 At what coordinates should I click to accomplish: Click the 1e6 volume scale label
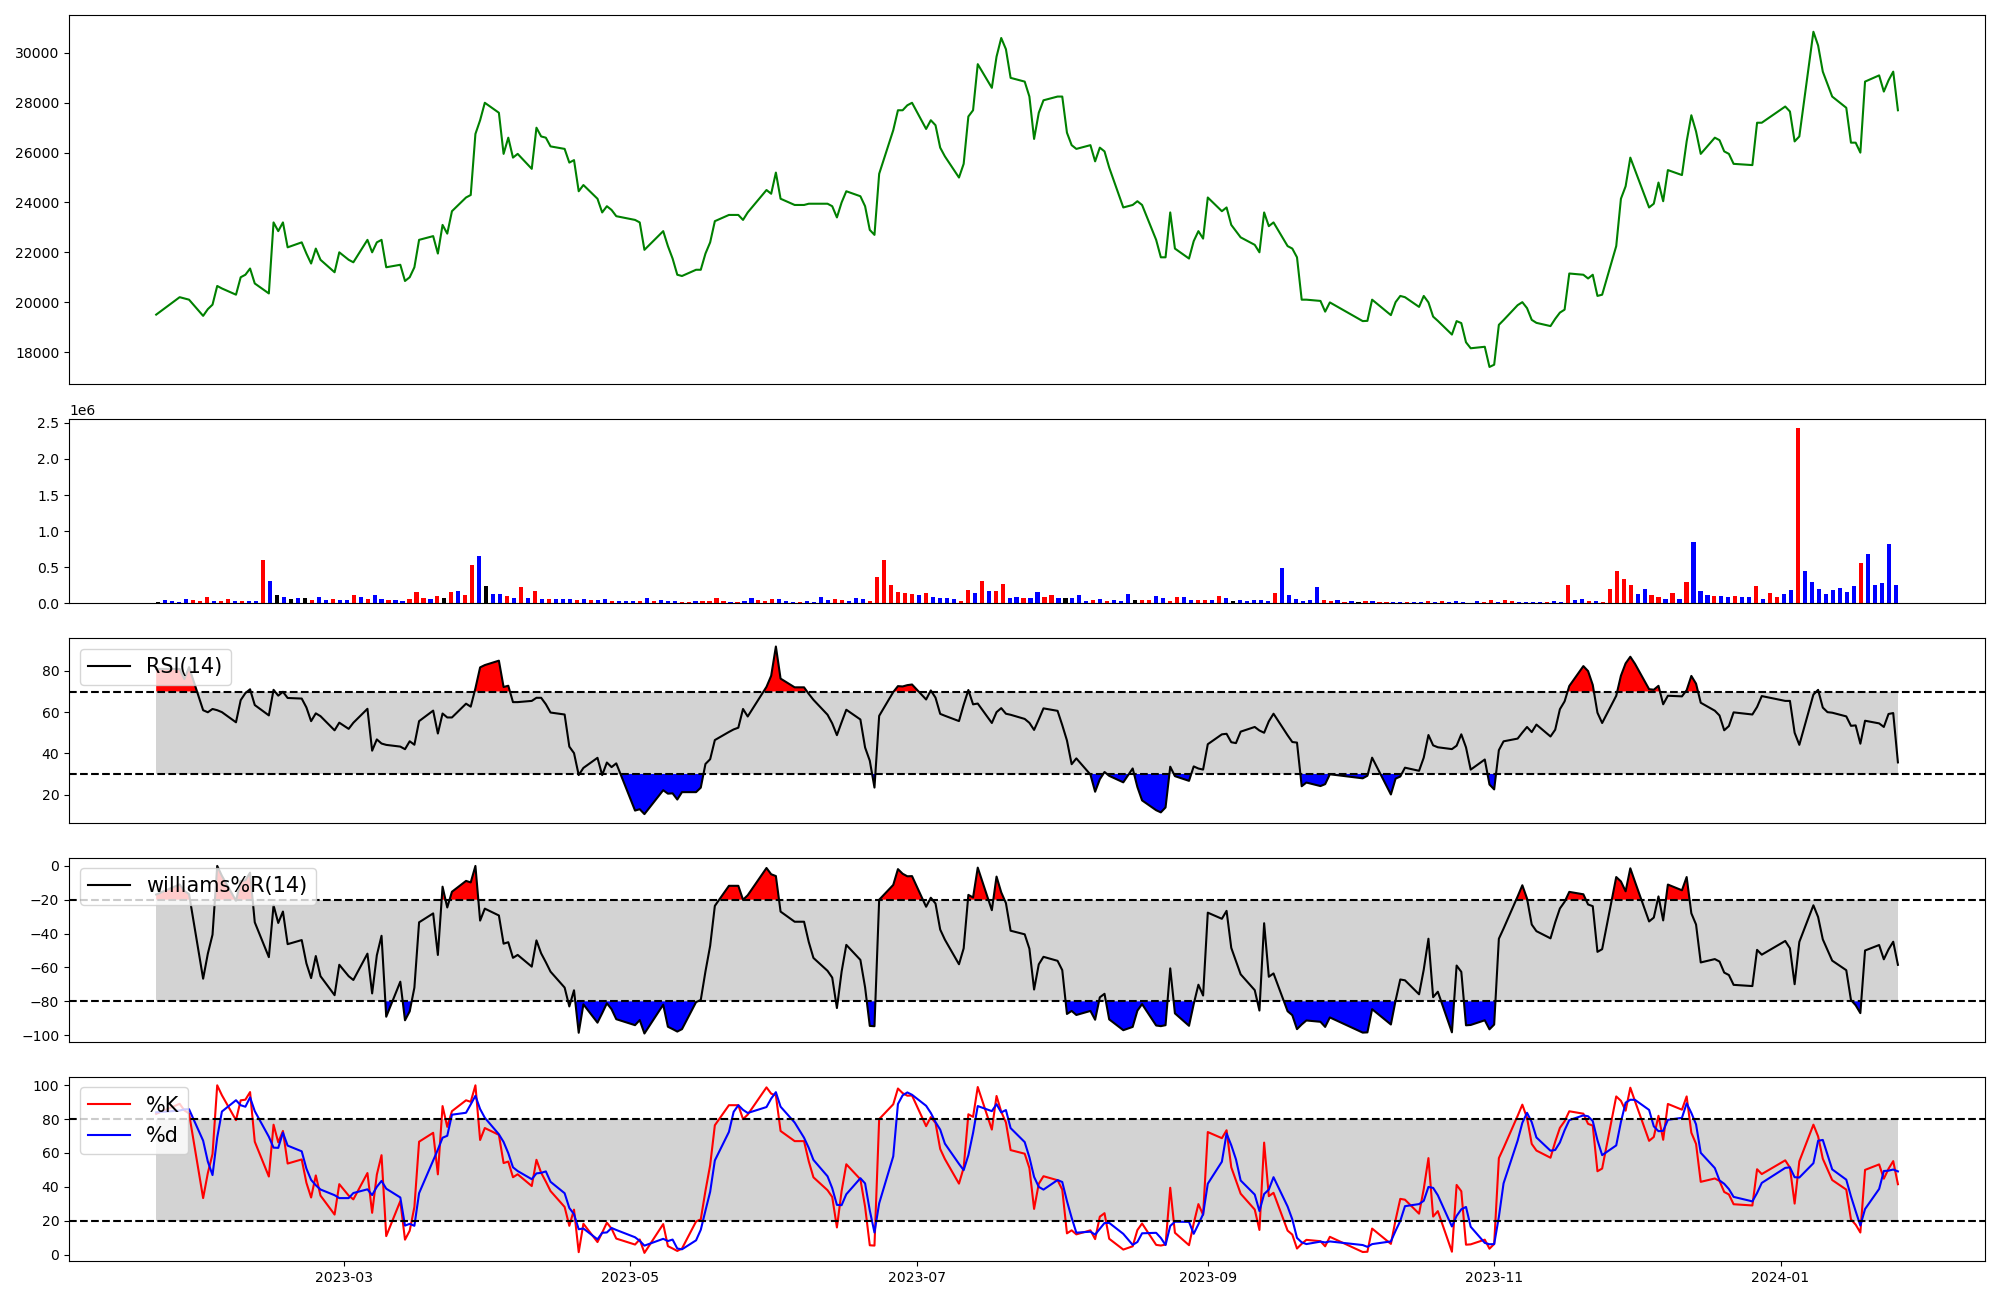(82, 410)
